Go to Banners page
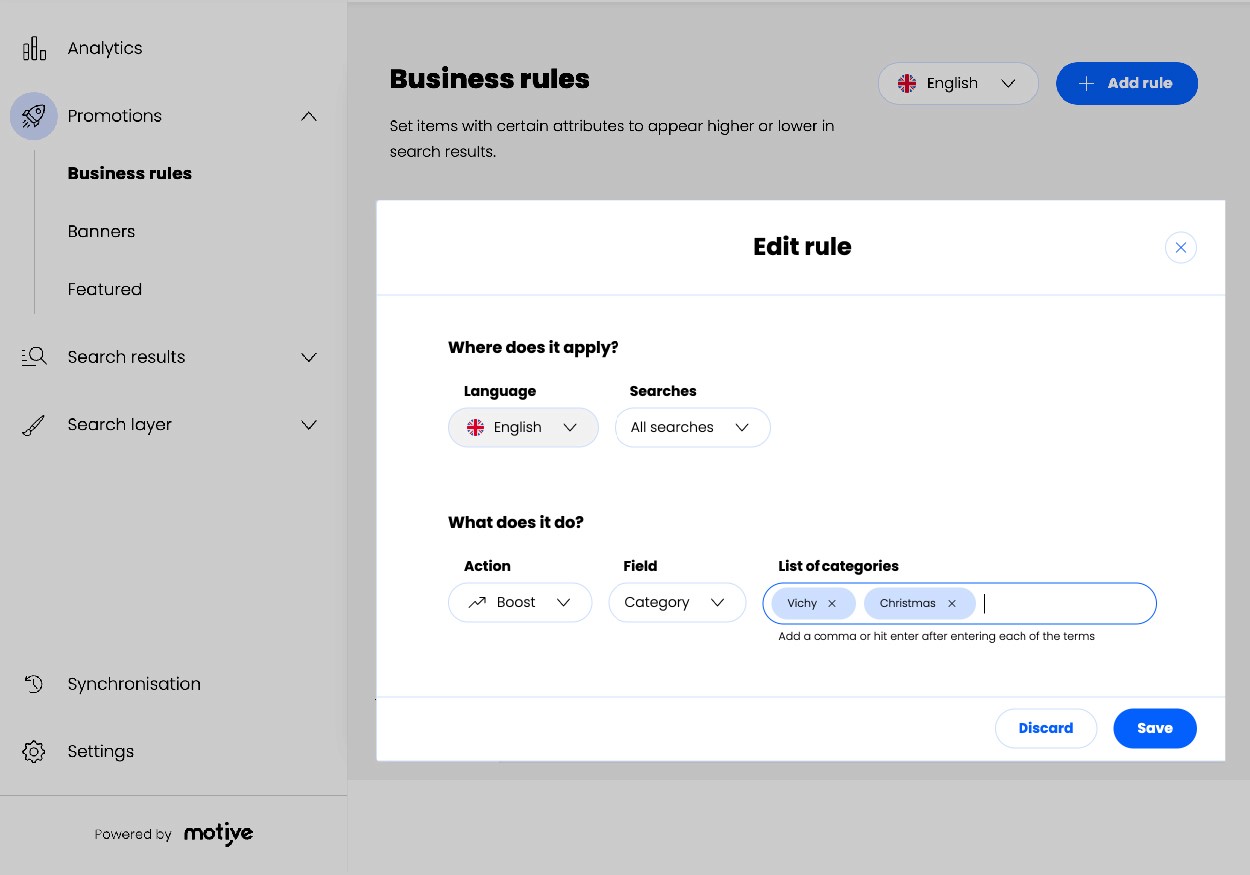The height and width of the screenshot is (875, 1250). pyautogui.click(x=101, y=232)
